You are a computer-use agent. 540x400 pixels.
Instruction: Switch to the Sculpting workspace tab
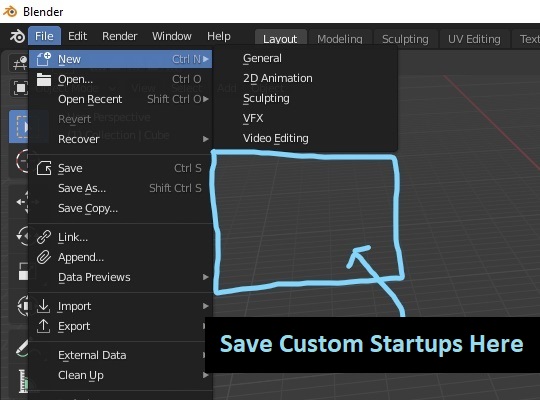(x=405, y=39)
